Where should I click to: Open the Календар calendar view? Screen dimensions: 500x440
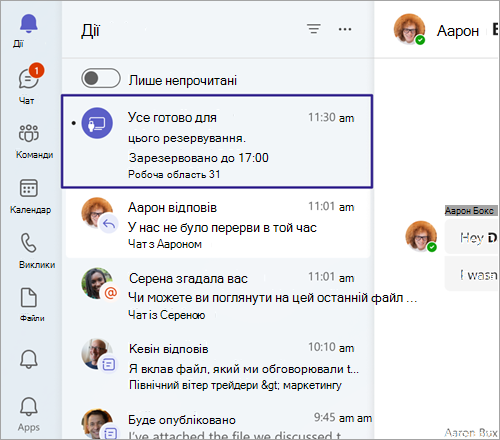tap(29, 196)
